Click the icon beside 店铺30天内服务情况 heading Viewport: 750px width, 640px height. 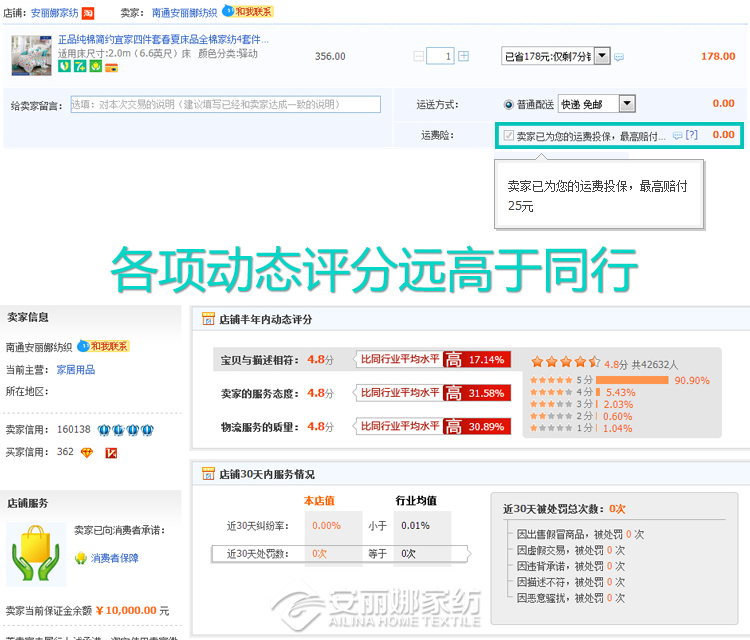coord(208,474)
